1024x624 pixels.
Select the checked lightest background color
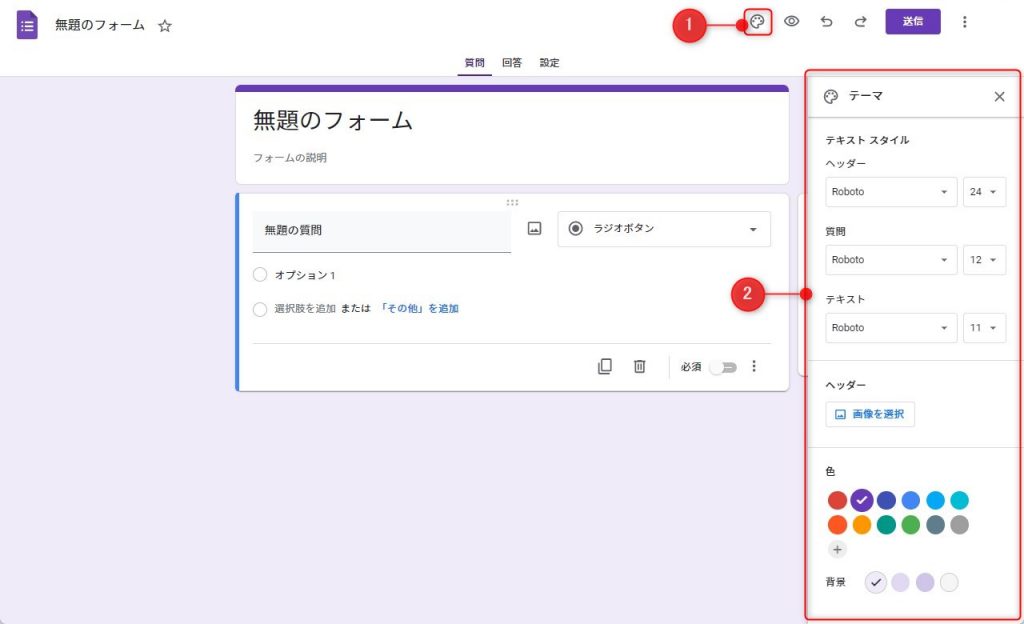point(876,582)
